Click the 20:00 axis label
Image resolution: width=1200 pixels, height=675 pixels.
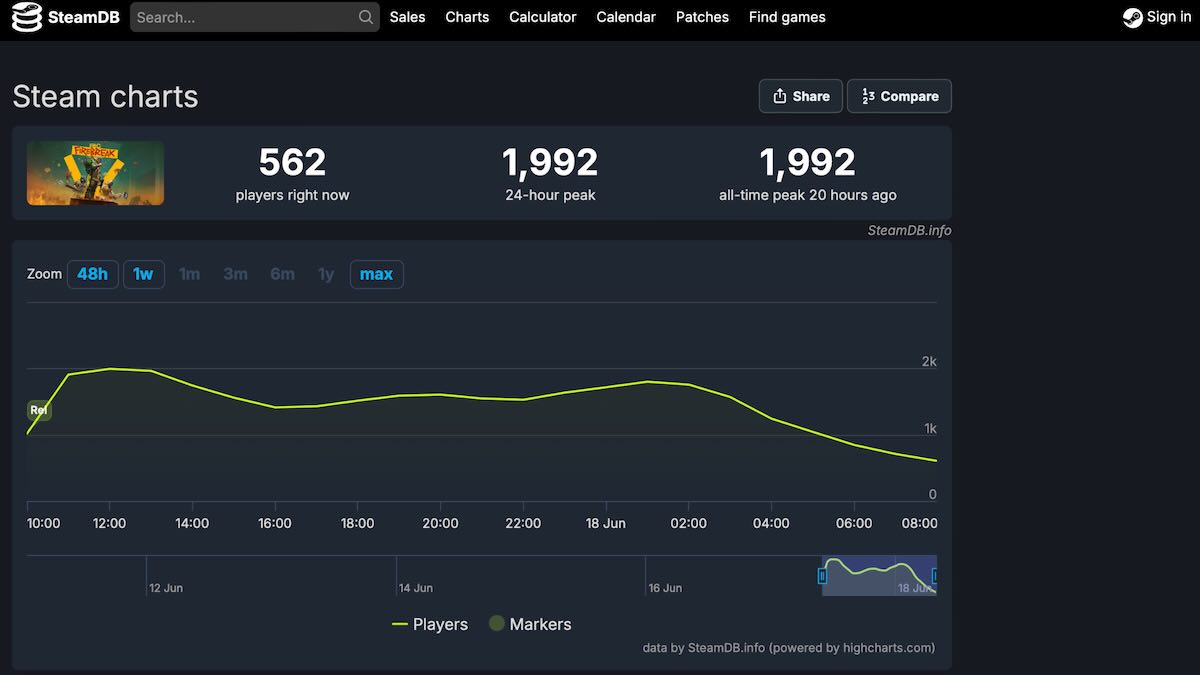click(x=440, y=523)
